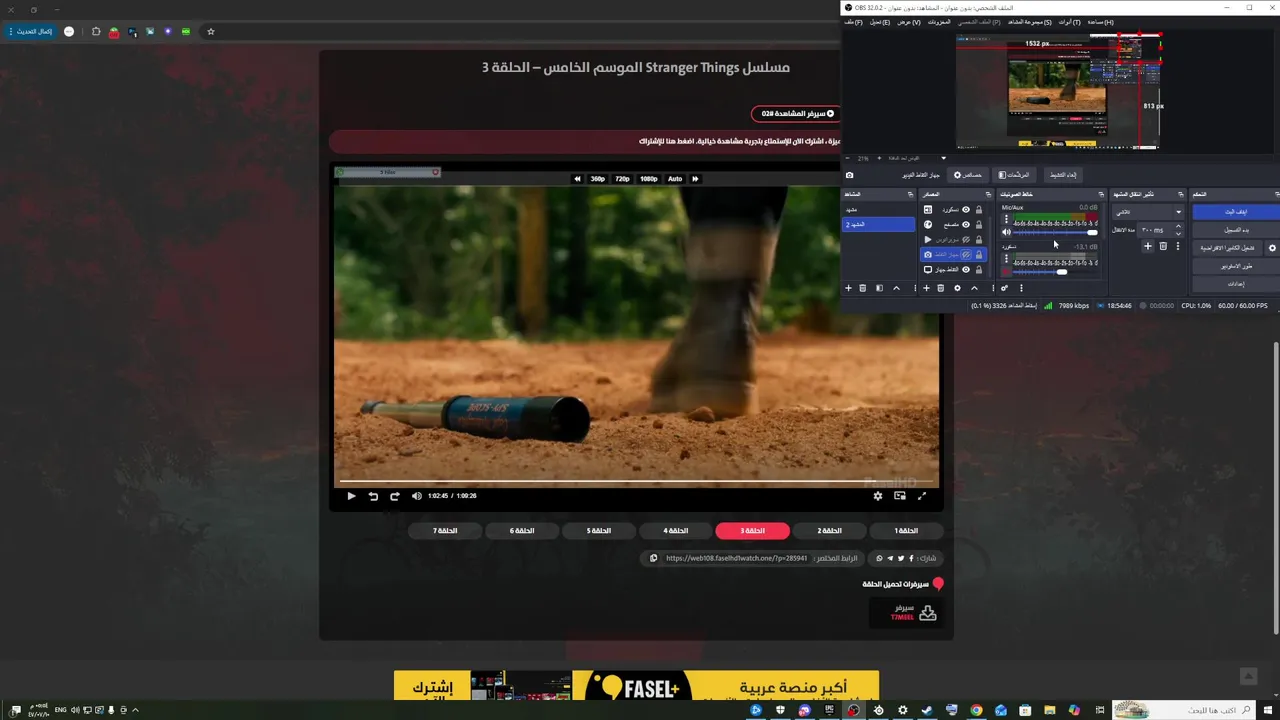Adjust second mixer channel volume slider
The image size is (1280, 720).
[1055, 271]
